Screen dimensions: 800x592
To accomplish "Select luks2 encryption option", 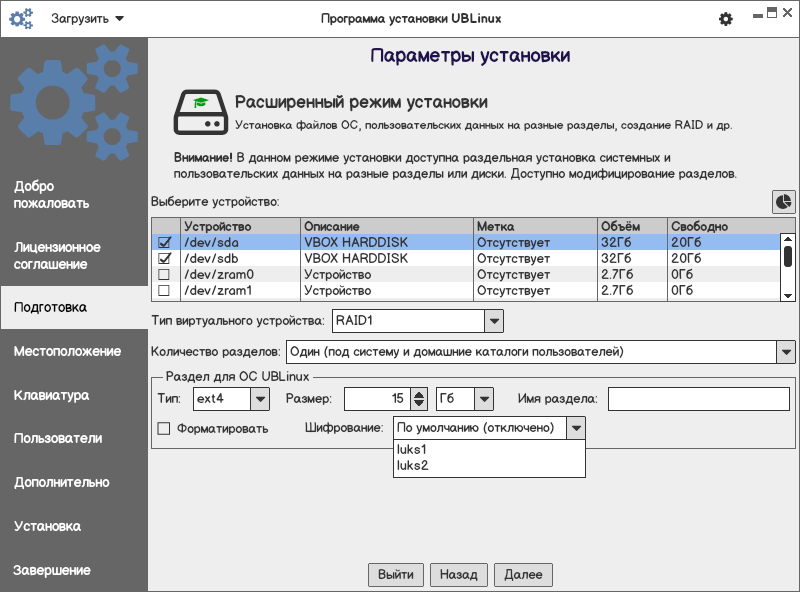I will (411, 465).
